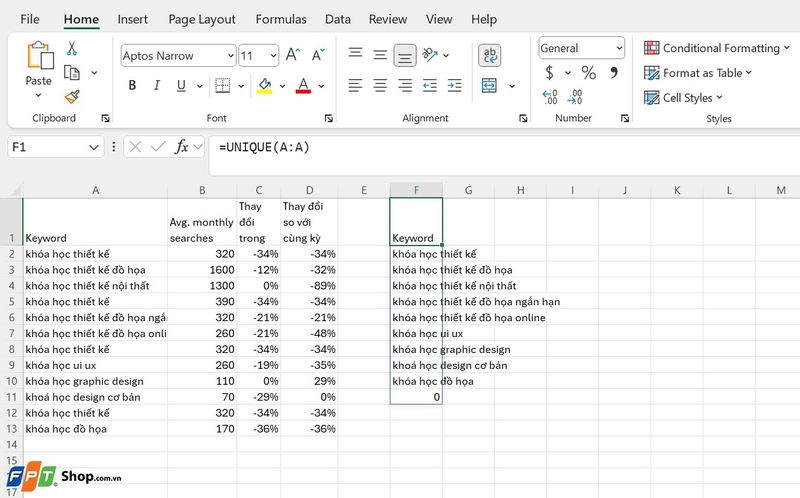Viewport: 800px width, 498px height.
Task: Apply cell borders using the Borders icon
Action: point(222,86)
